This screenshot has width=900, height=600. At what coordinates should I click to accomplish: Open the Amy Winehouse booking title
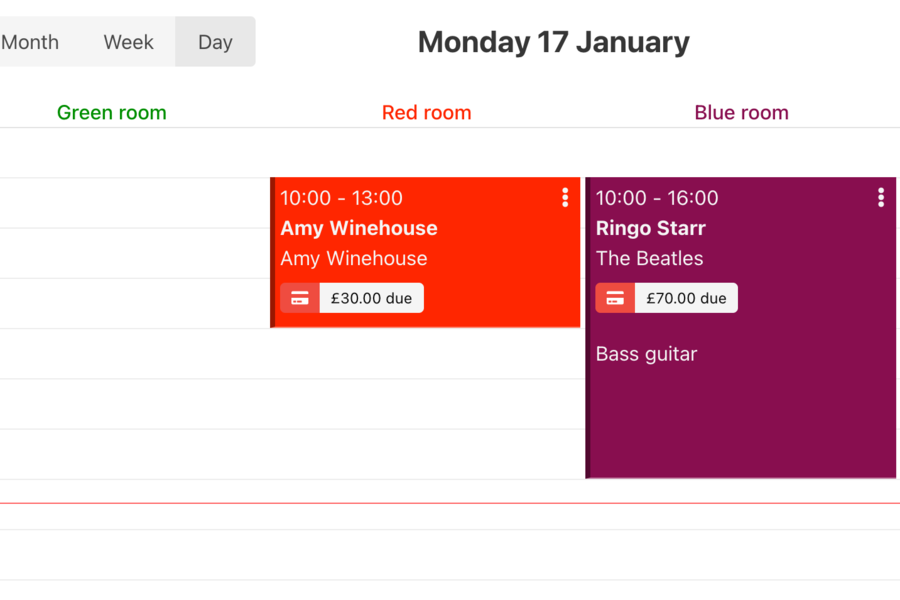[x=359, y=228]
